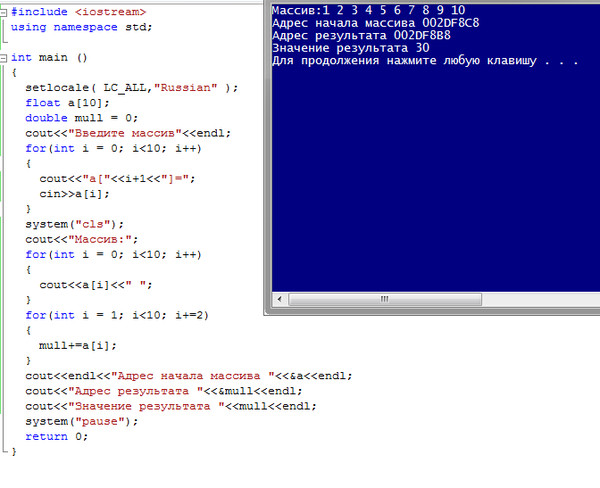Image resolution: width=600 pixels, height=488 pixels.
Task: Click console text 'Значение результата 30'
Action: [351, 48]
